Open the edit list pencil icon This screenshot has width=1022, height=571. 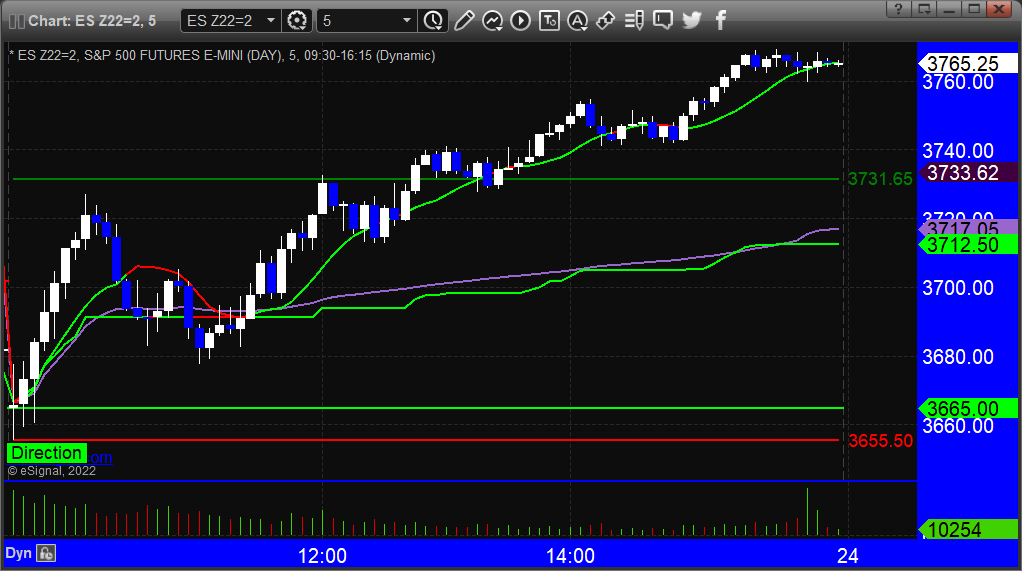[634, 21]
